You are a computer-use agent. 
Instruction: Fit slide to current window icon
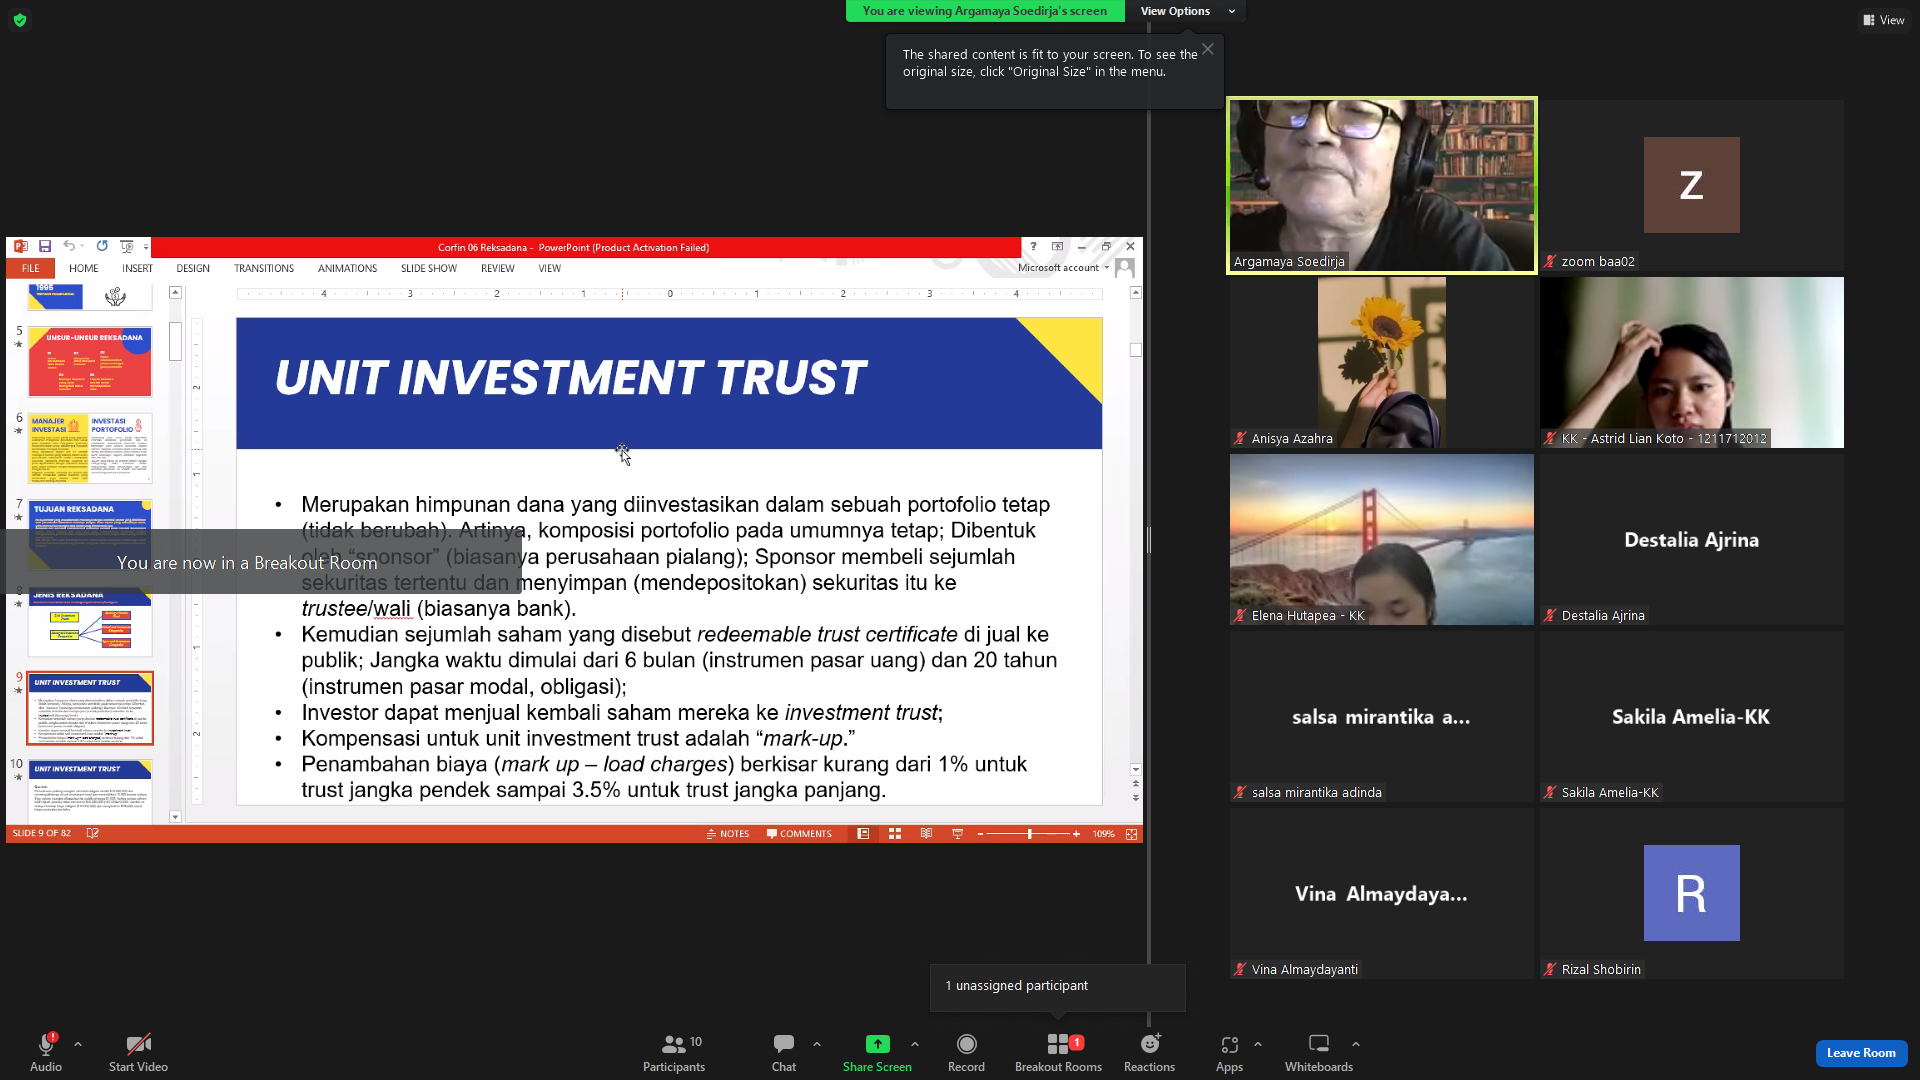coord(1132,834)
